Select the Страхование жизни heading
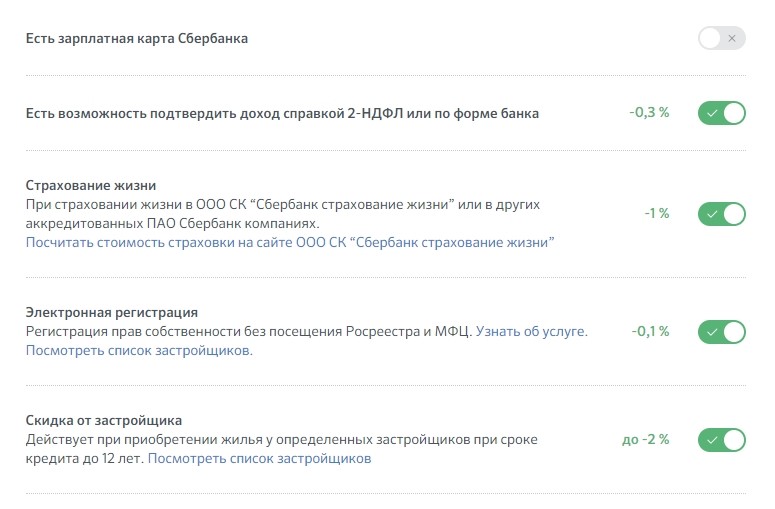This screenshot has width=775, height=509. point(91,185)
